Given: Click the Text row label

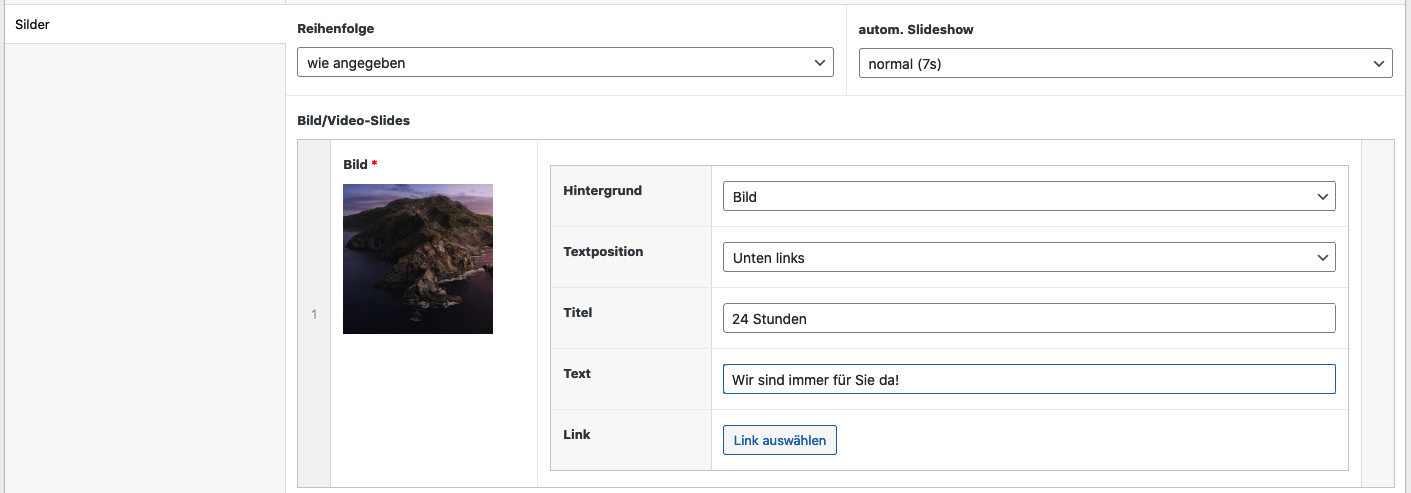Looking at the screenshot, I should 577,374.
